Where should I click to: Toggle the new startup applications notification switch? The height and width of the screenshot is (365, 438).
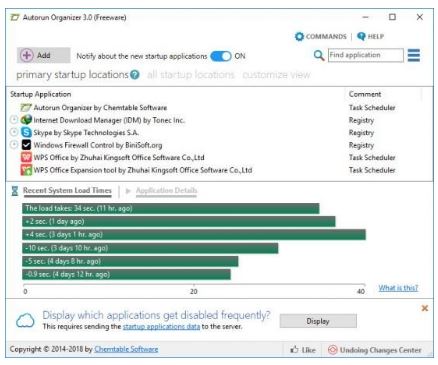(x=221, y=56)
